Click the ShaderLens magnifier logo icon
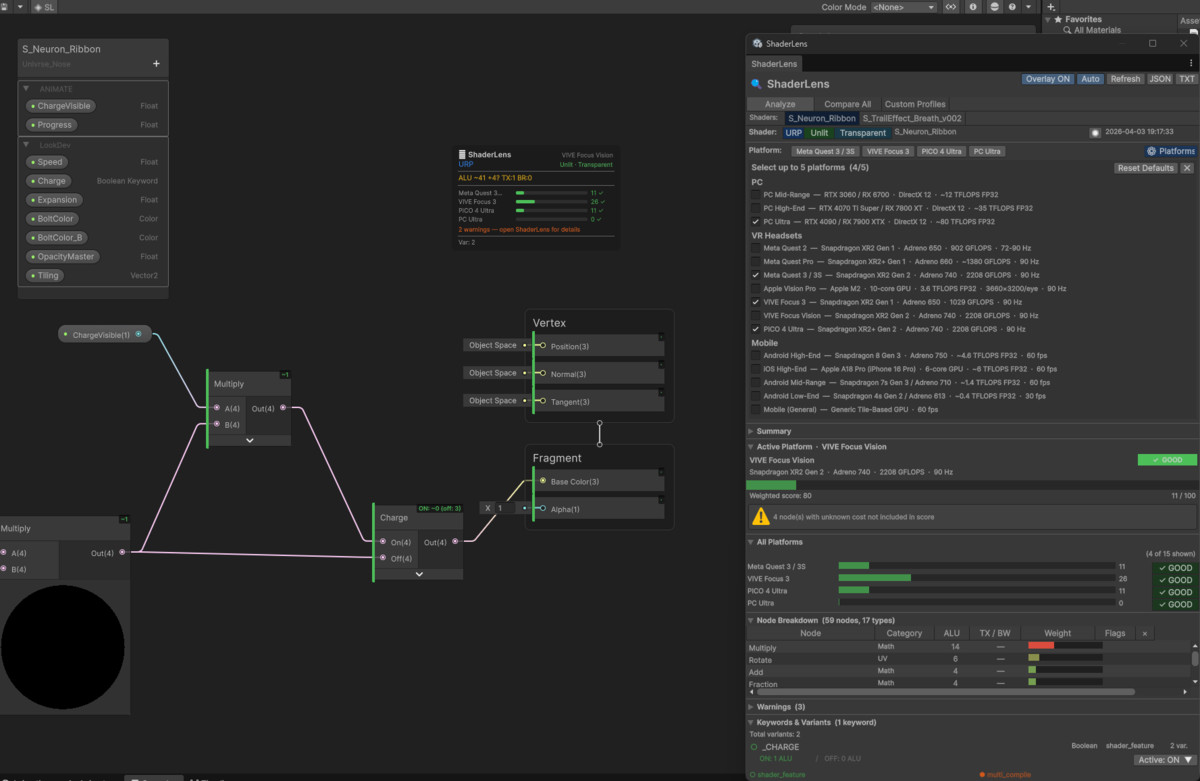The height and width of the screenshot is (781, 1200). (x=757, y=84)
